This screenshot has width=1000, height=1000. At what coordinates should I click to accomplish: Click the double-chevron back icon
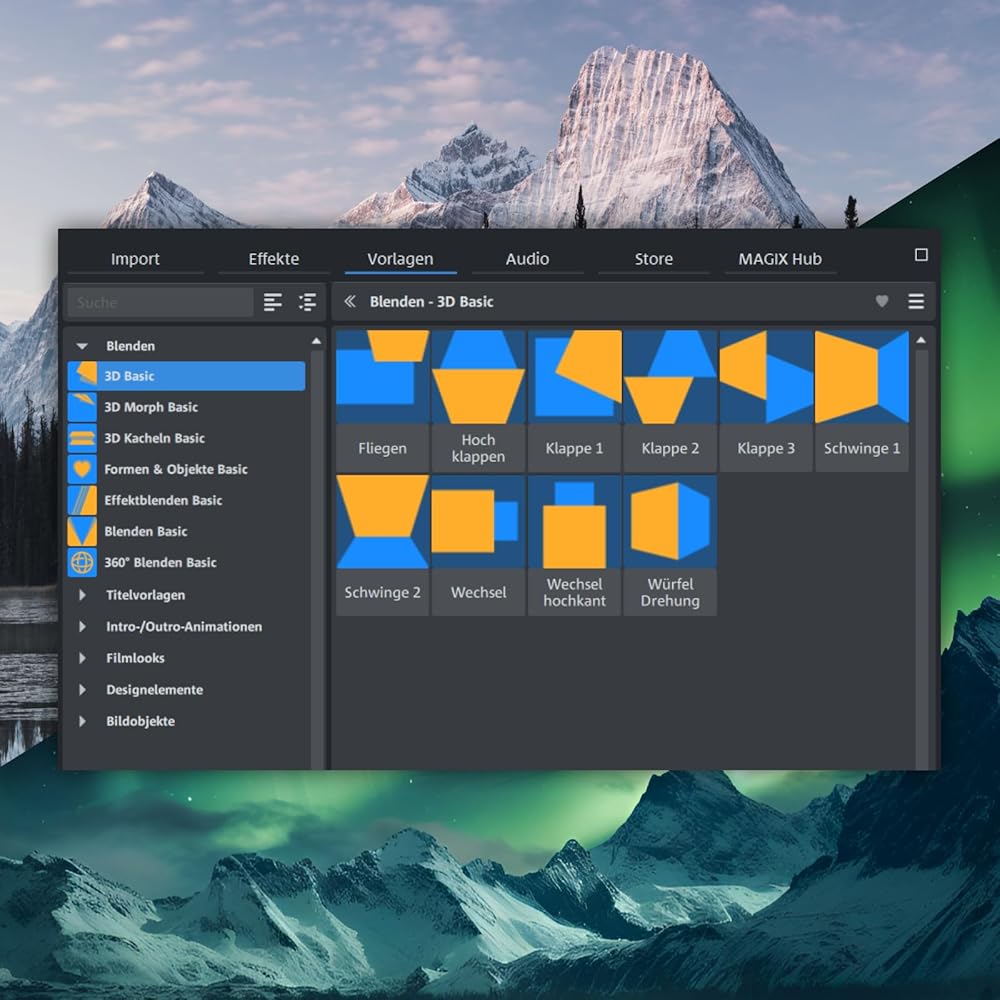(350, 301)
